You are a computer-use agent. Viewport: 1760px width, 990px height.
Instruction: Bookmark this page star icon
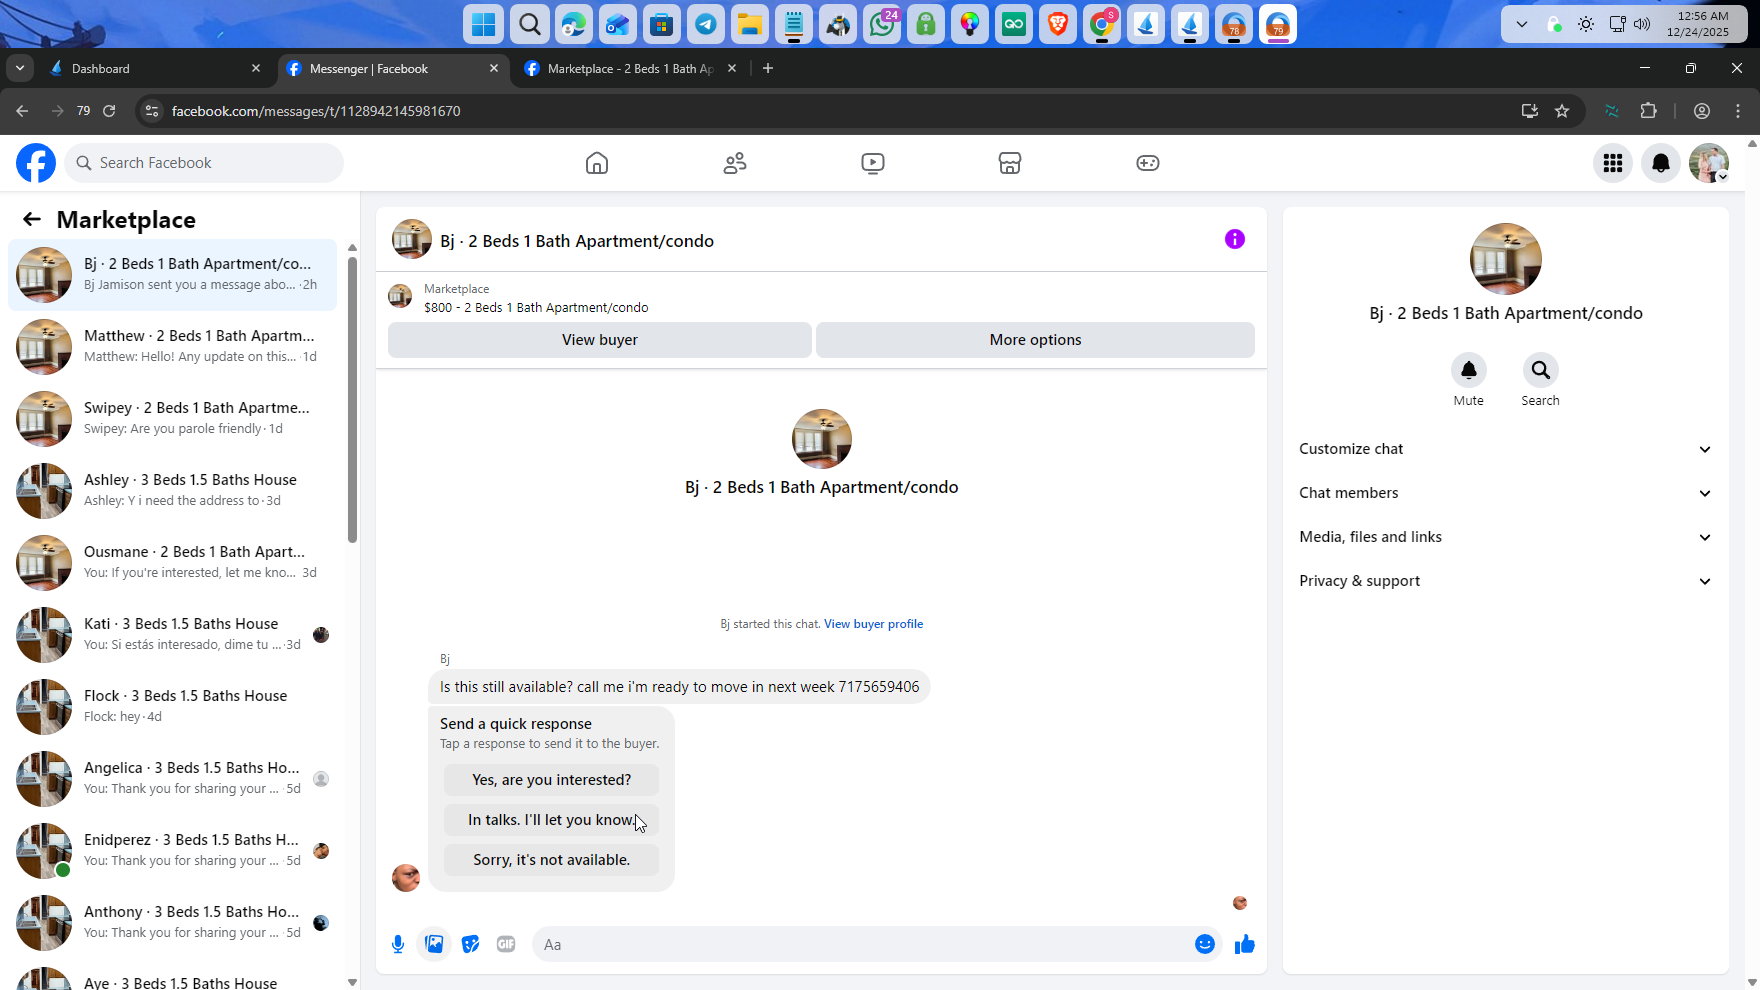(x=1562, y=111)
